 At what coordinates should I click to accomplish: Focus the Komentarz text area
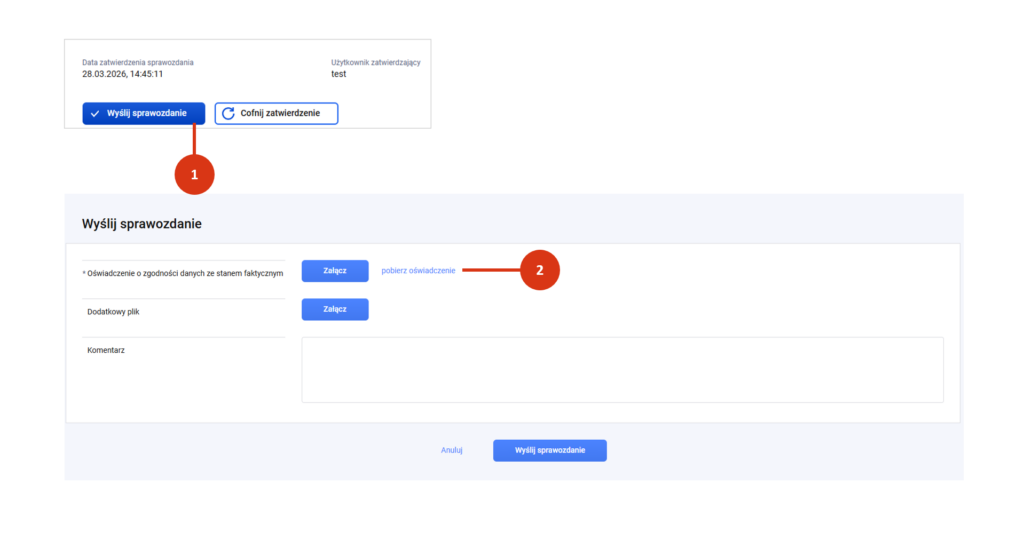(622, 369)
